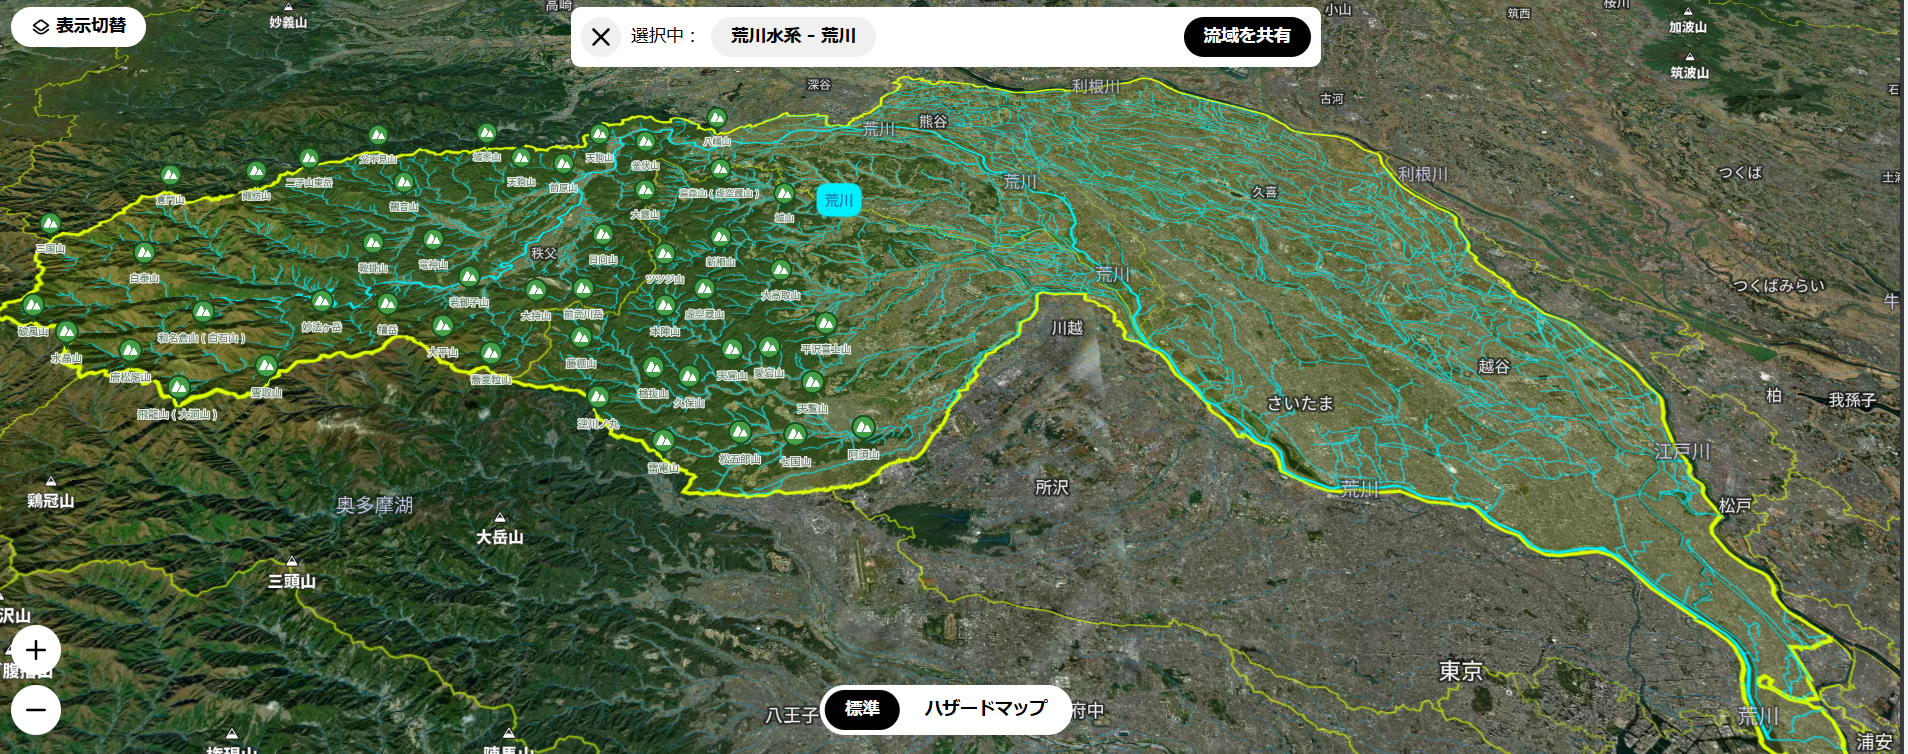Switch to the ハザードマップ mode

pyautogui.click(x=985, y=709)
